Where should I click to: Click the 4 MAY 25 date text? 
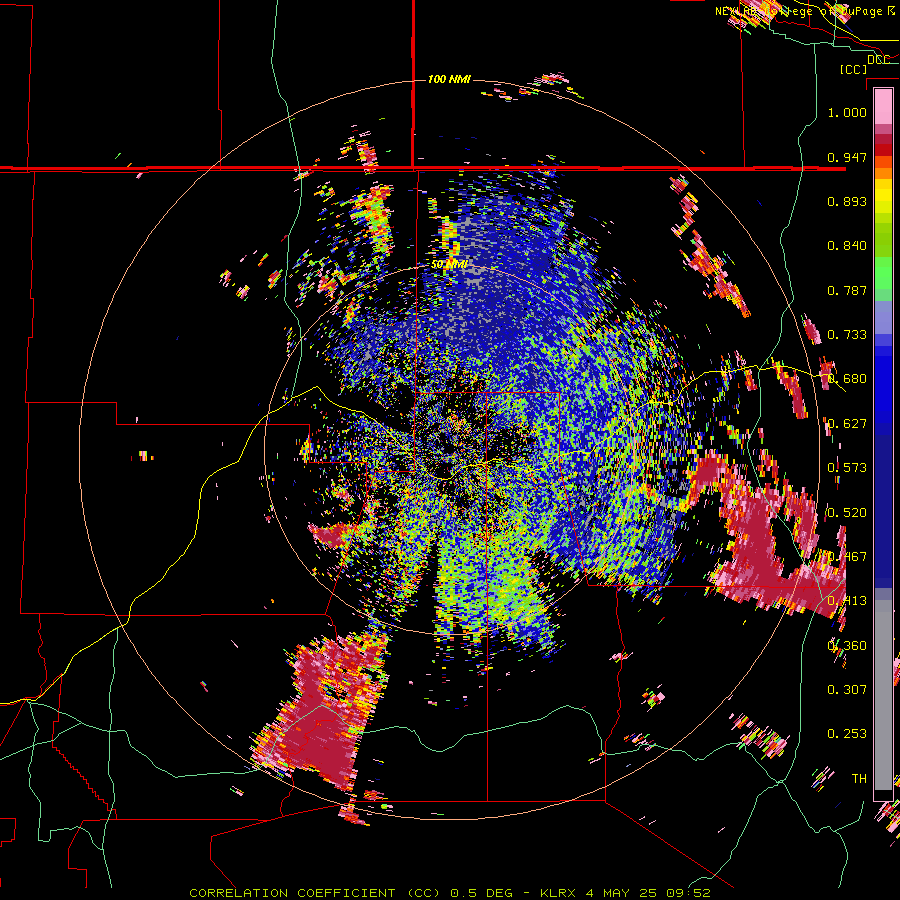622,893
